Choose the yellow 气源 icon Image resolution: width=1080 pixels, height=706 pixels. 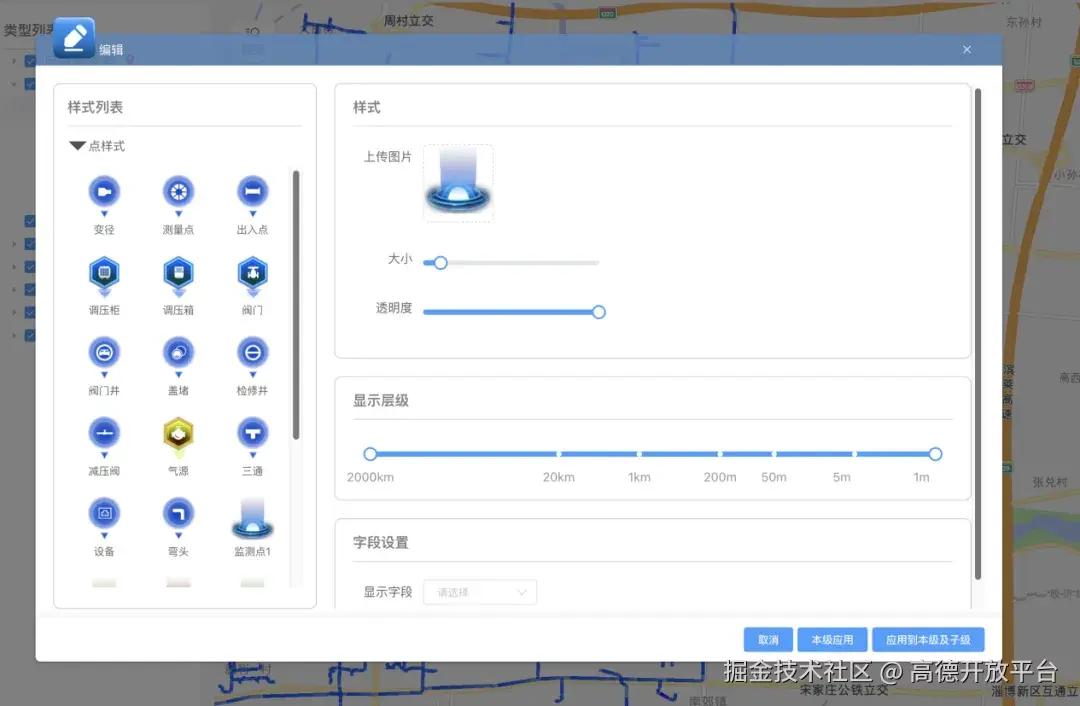[178, 437]
